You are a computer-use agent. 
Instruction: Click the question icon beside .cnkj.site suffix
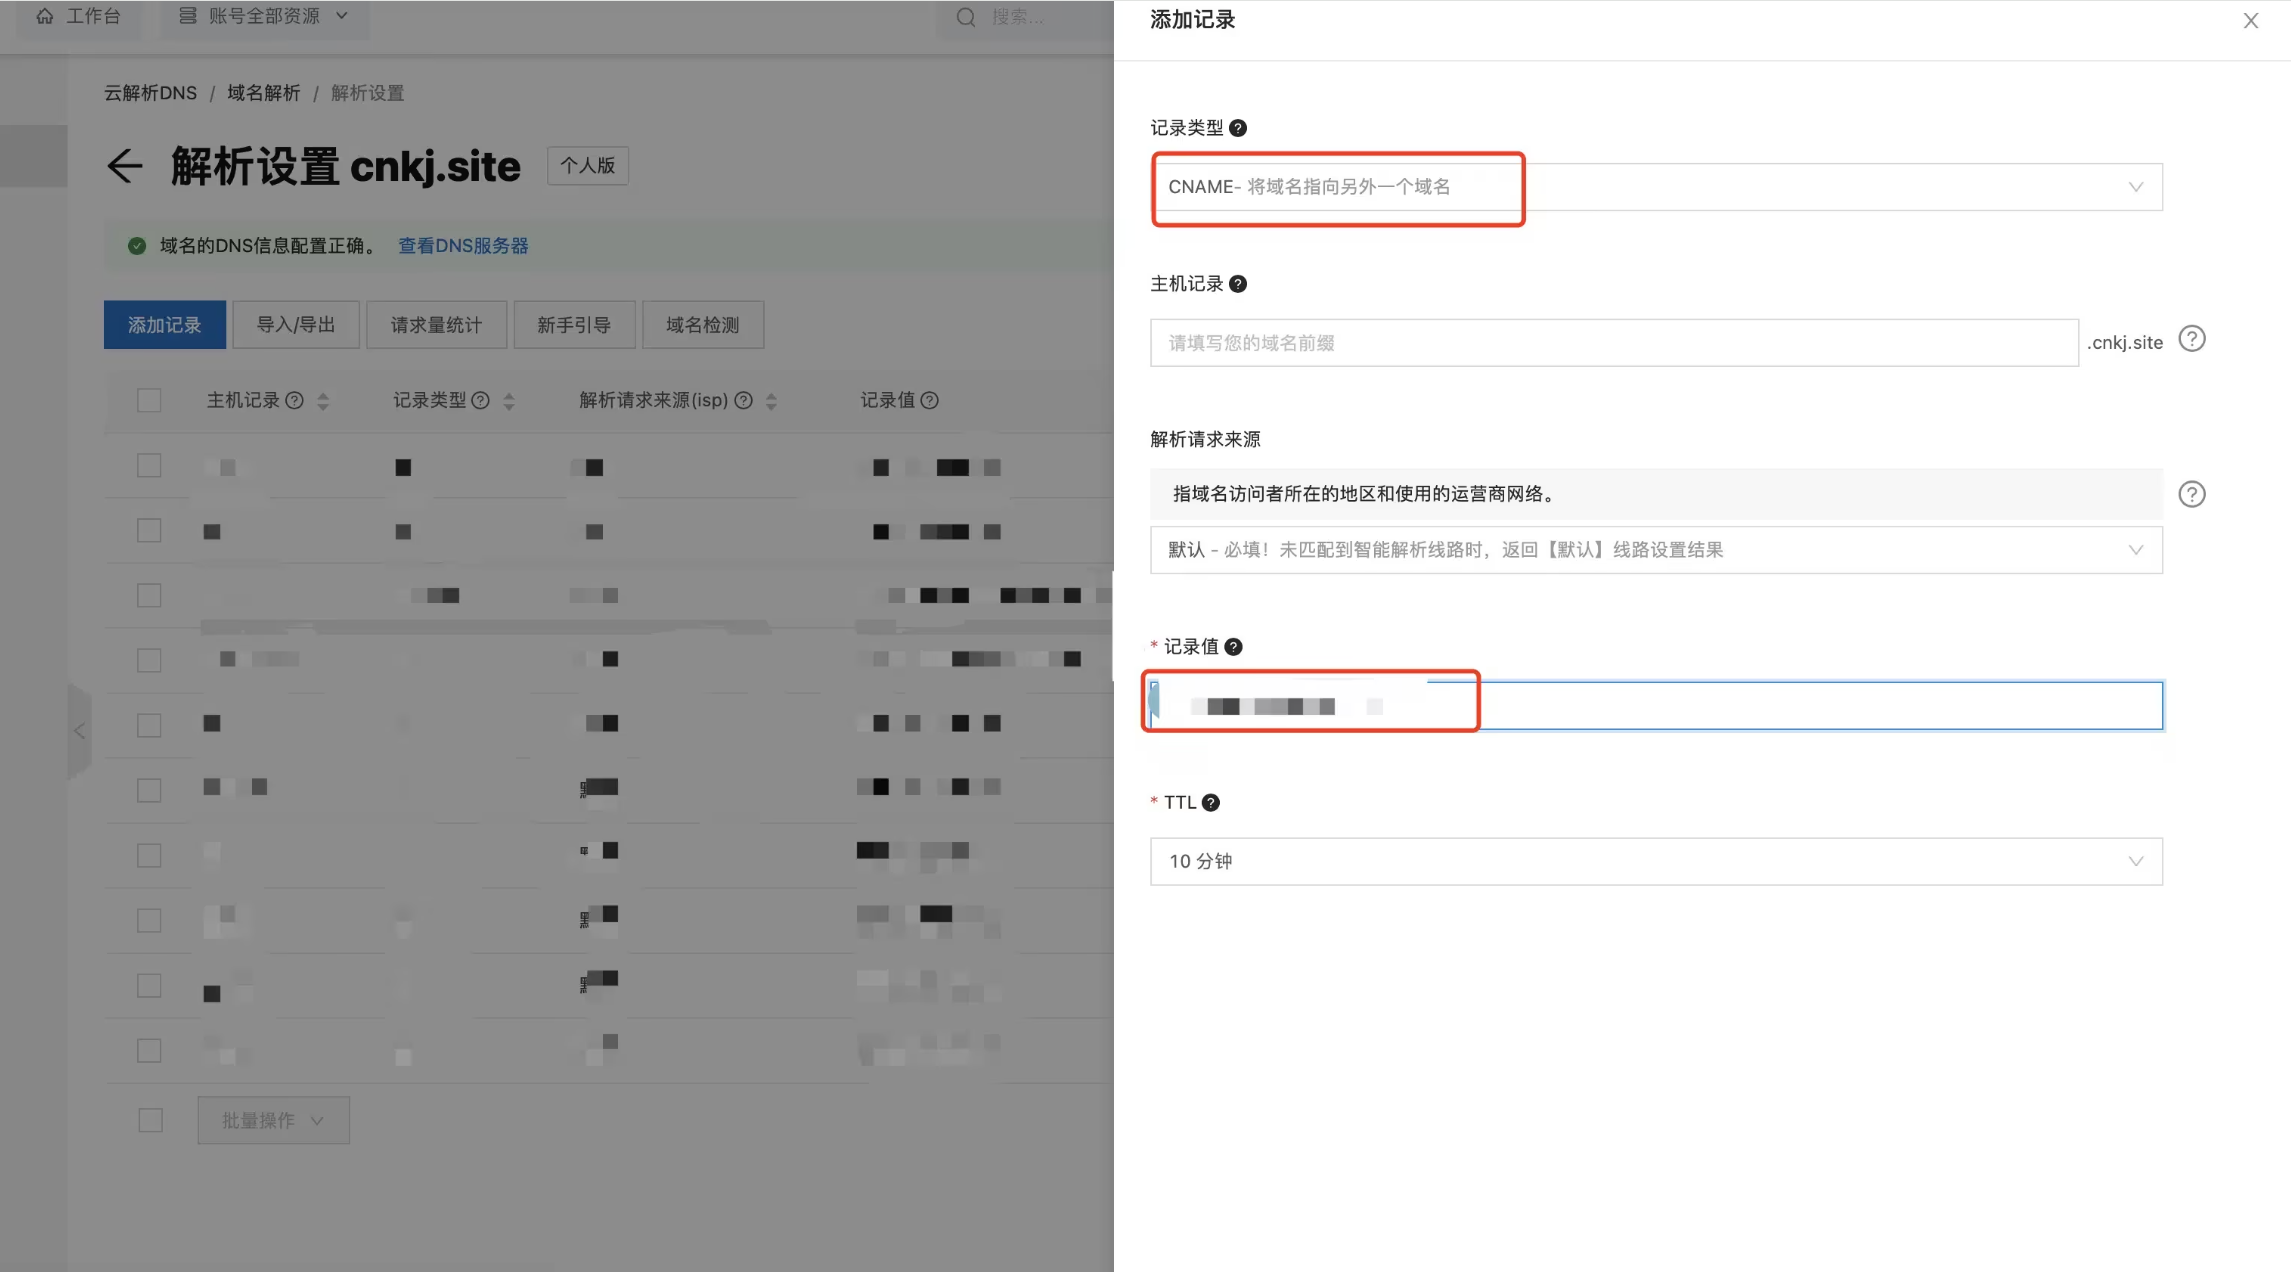click(x=2191, y=340)
